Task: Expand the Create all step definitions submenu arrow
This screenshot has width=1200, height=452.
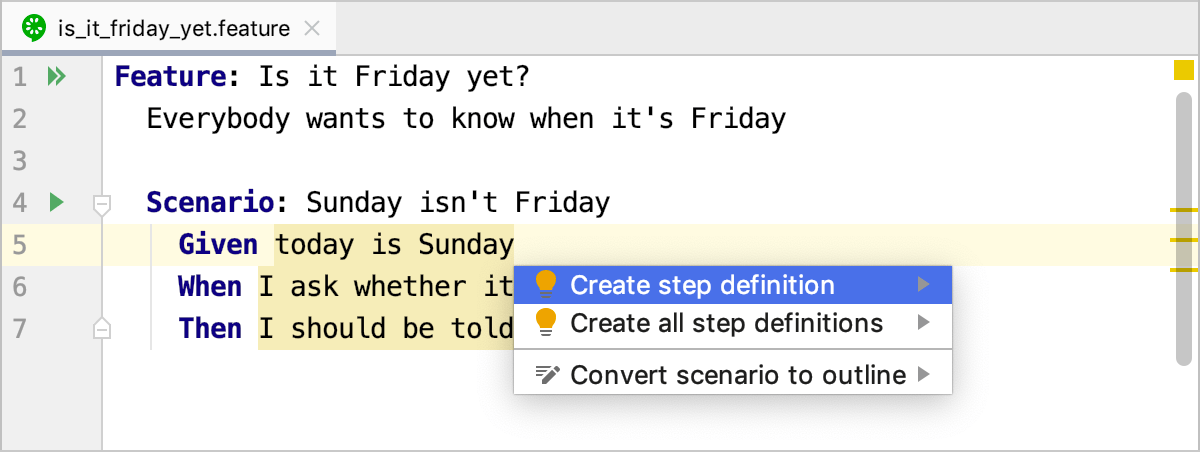Action: [923, 323]
